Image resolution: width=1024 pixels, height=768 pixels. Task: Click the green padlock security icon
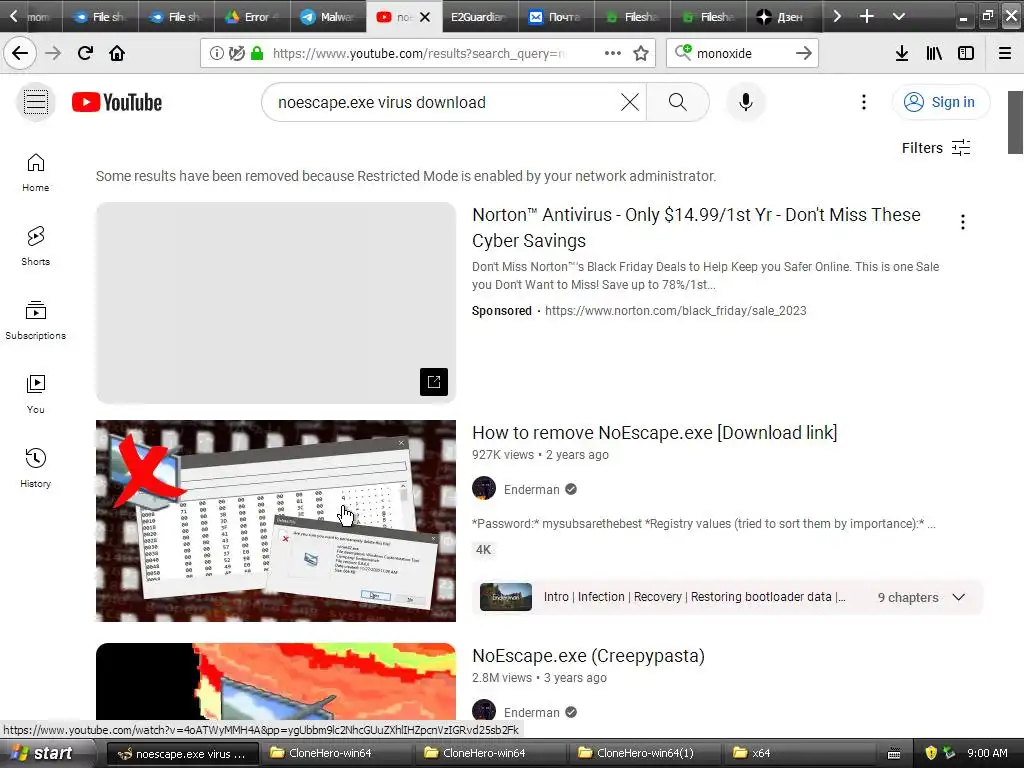click(257, 54)
